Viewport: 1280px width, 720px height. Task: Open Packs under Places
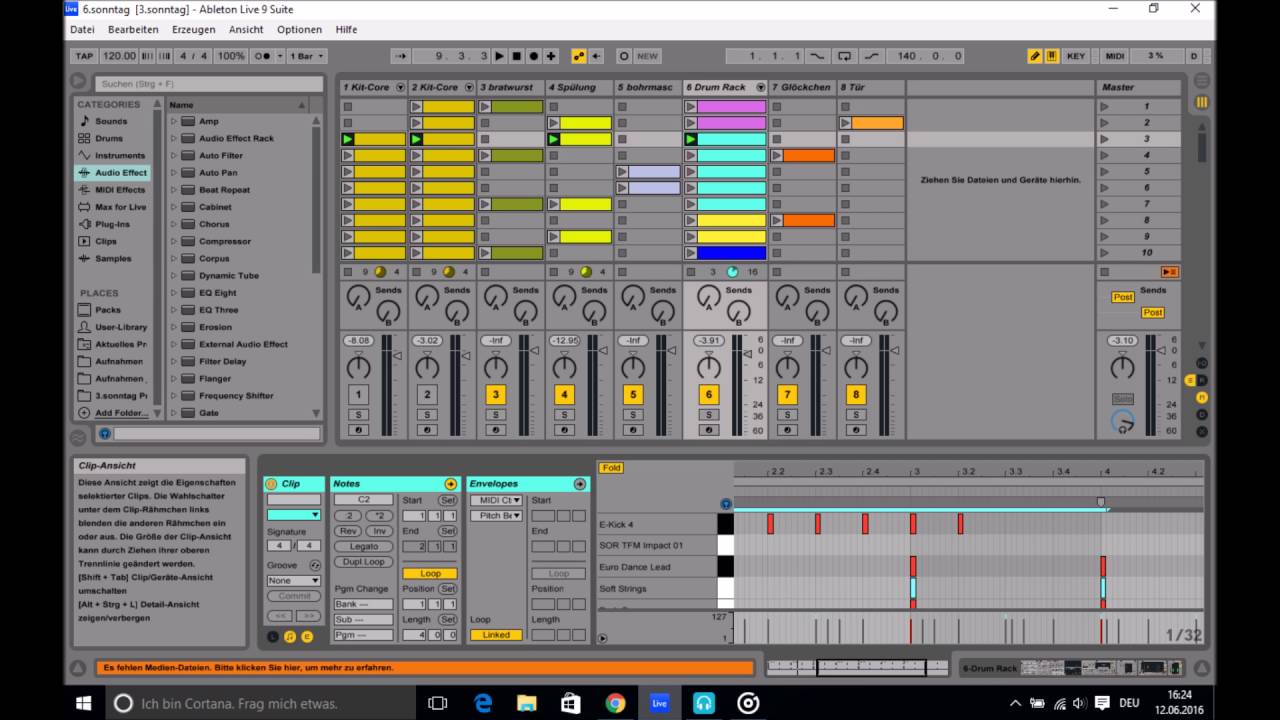pos(107,310)
